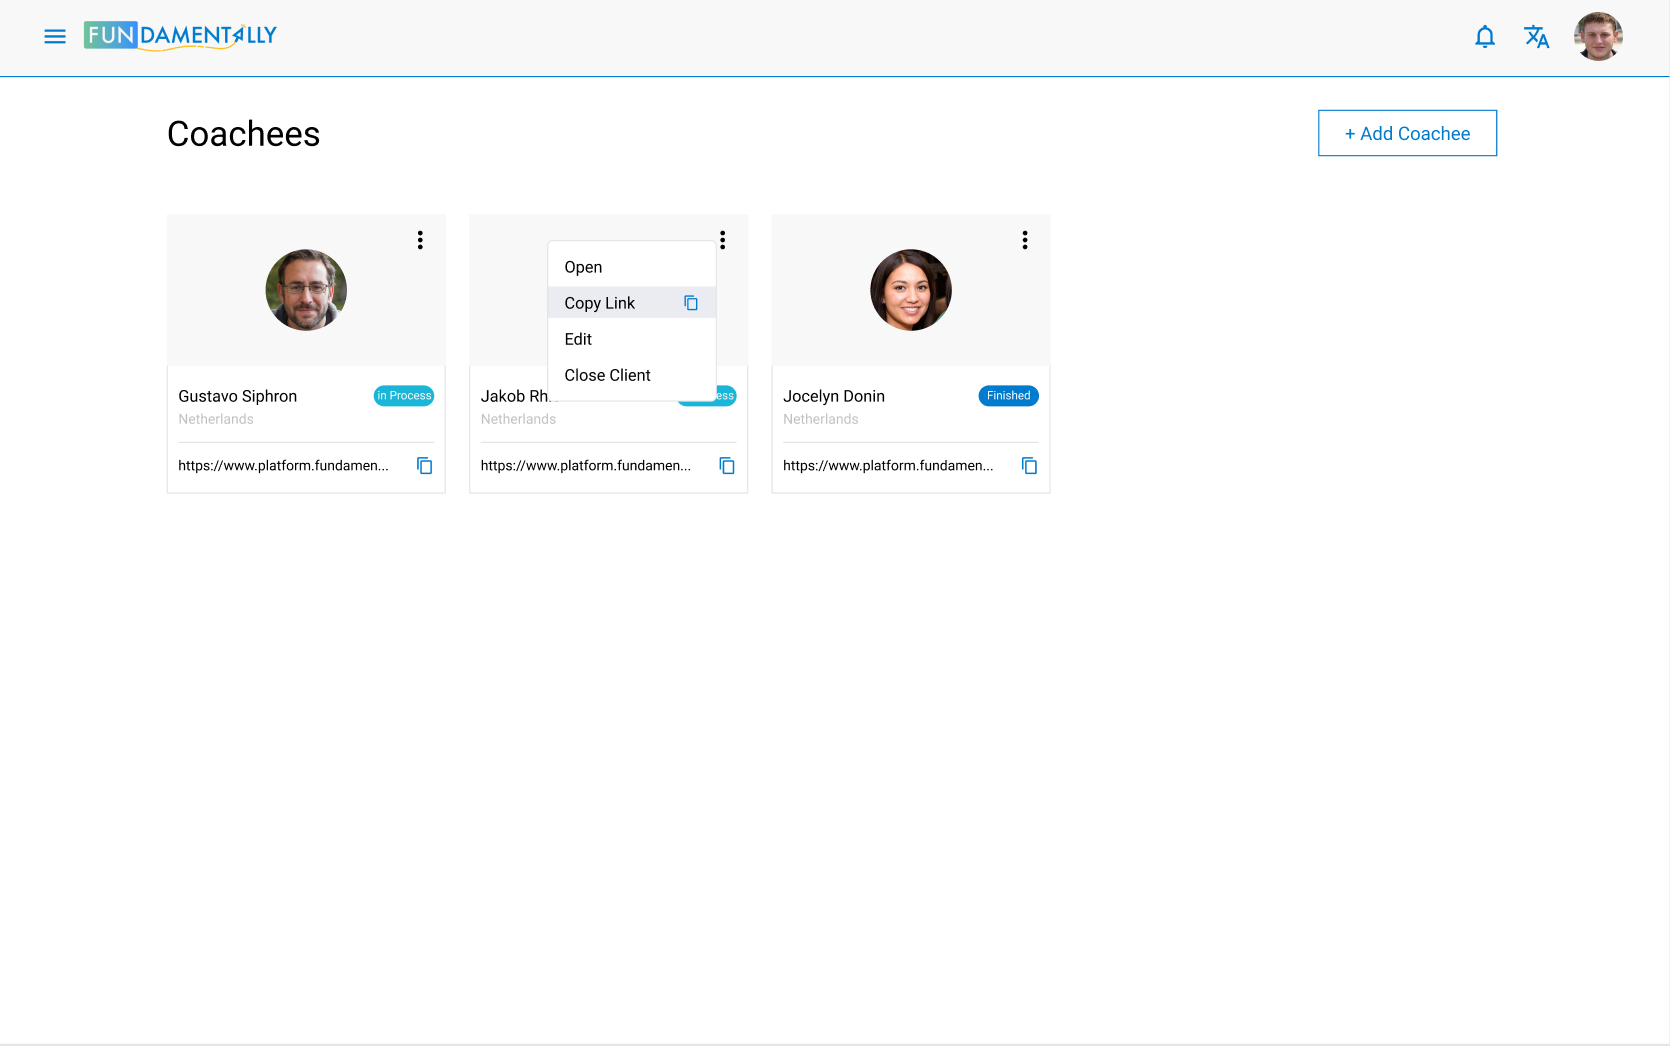Click the Add Coachee button
1670x1046 pixels.
[1407, 133]
